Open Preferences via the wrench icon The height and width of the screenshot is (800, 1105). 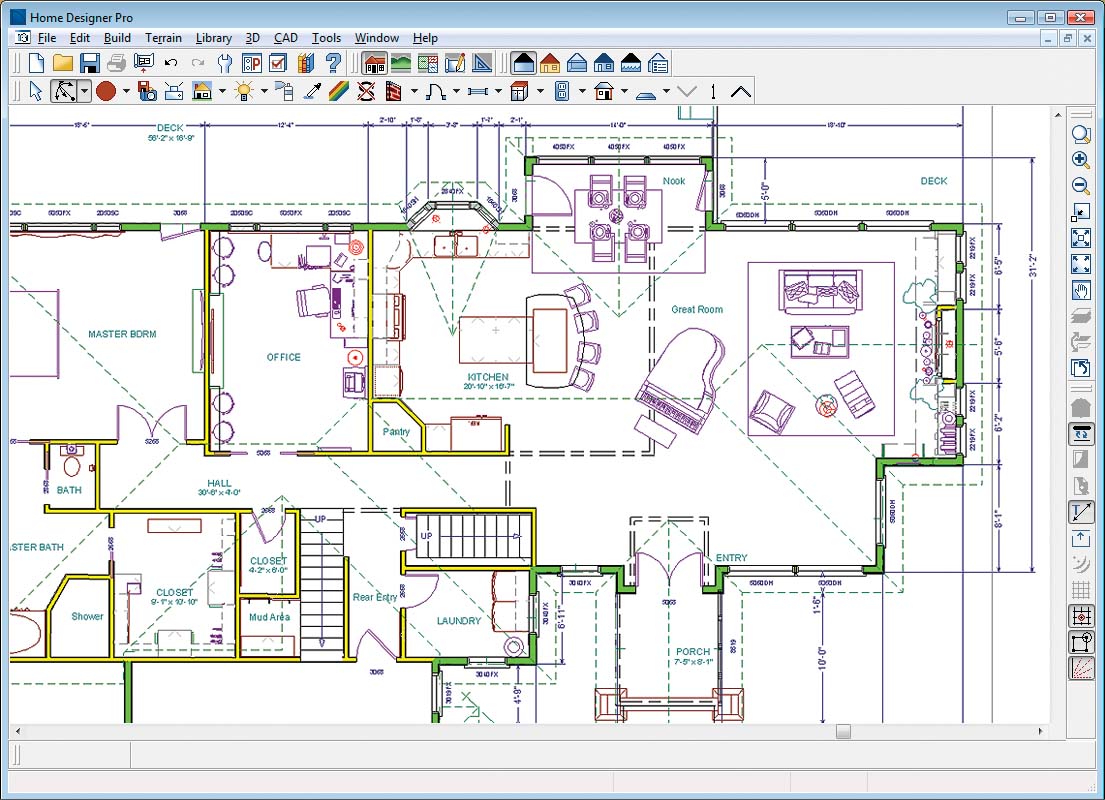click(x=225, y=63)
